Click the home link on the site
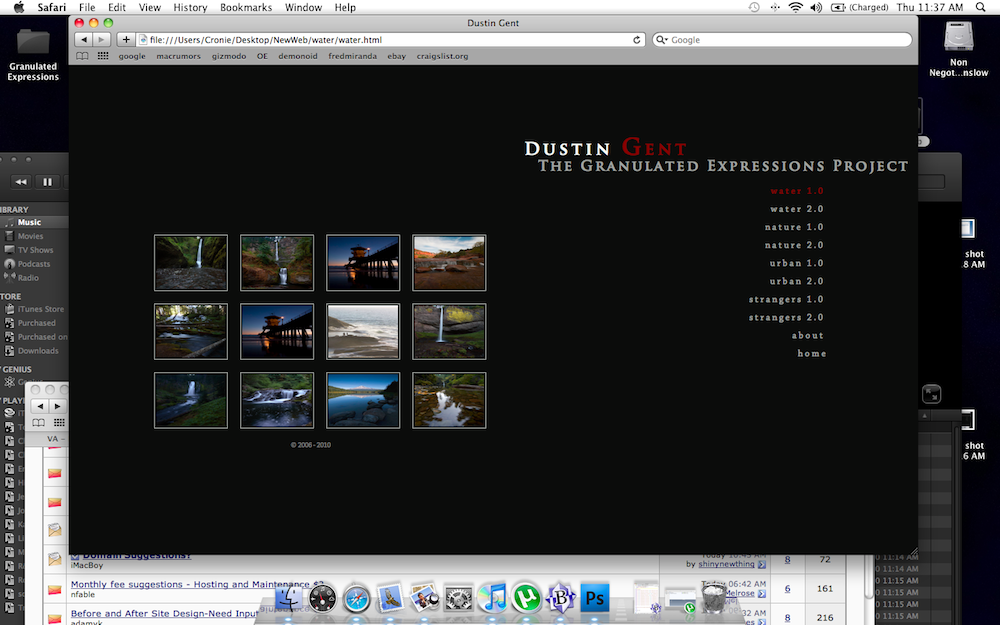Image resolution: width=1000 pixels, height=625 pixels. tap(811, 353)
